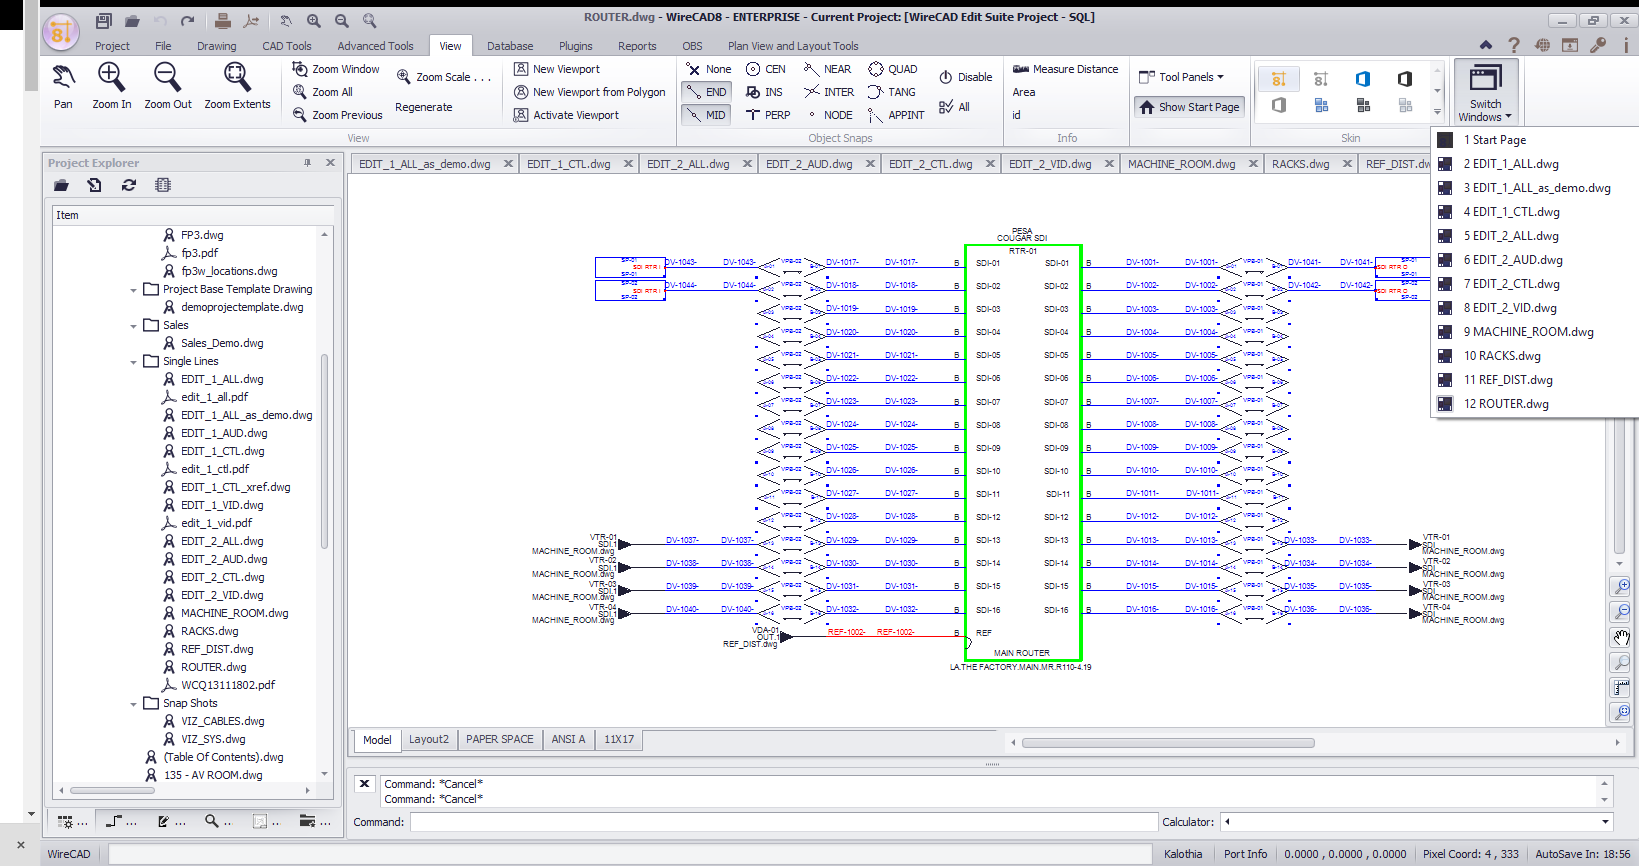Toggle INTER object snap
This screenshot has width=1639, height=866.
[x=829, y=92]
